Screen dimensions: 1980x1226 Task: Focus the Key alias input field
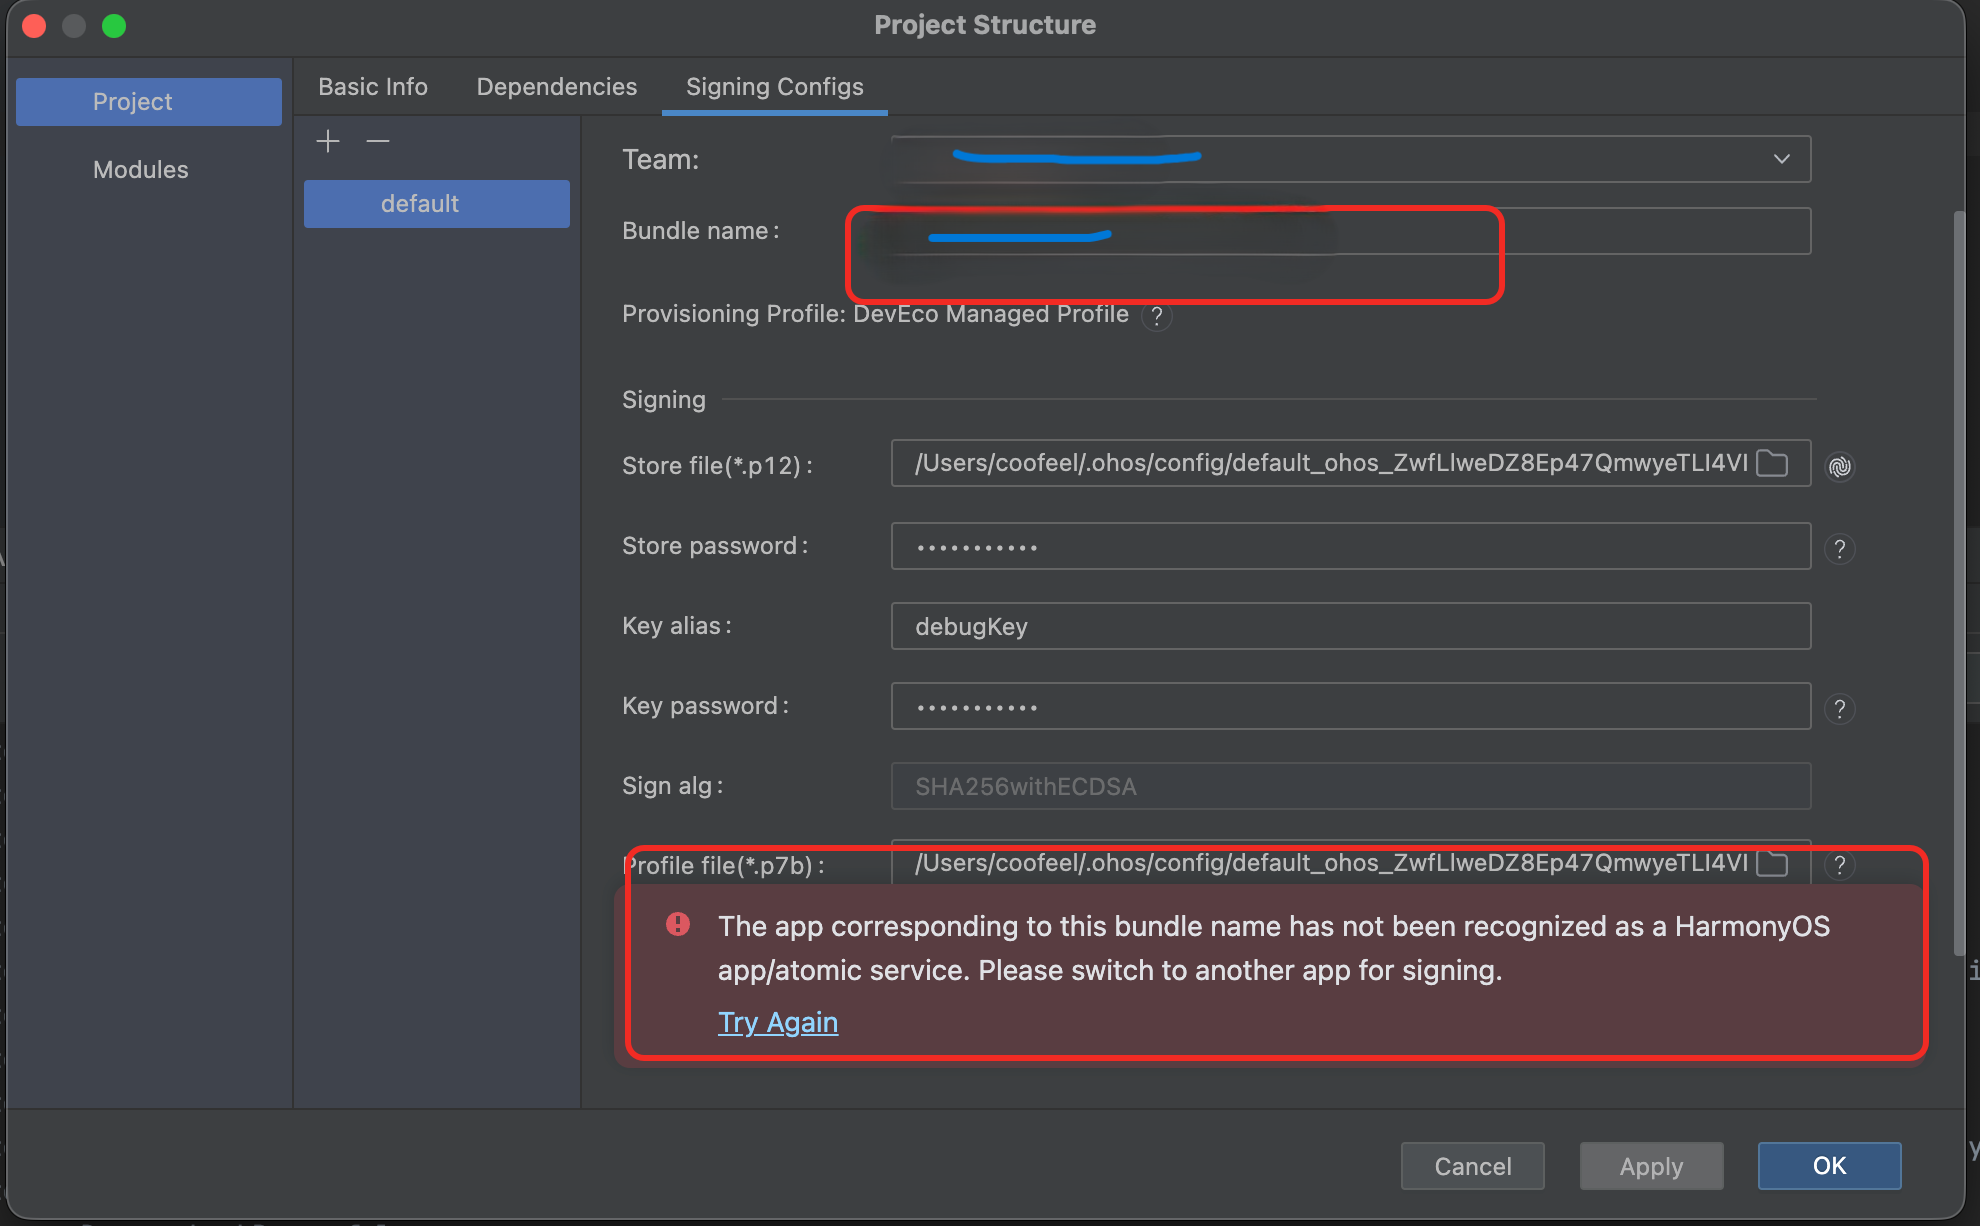tap(1350, 626)
